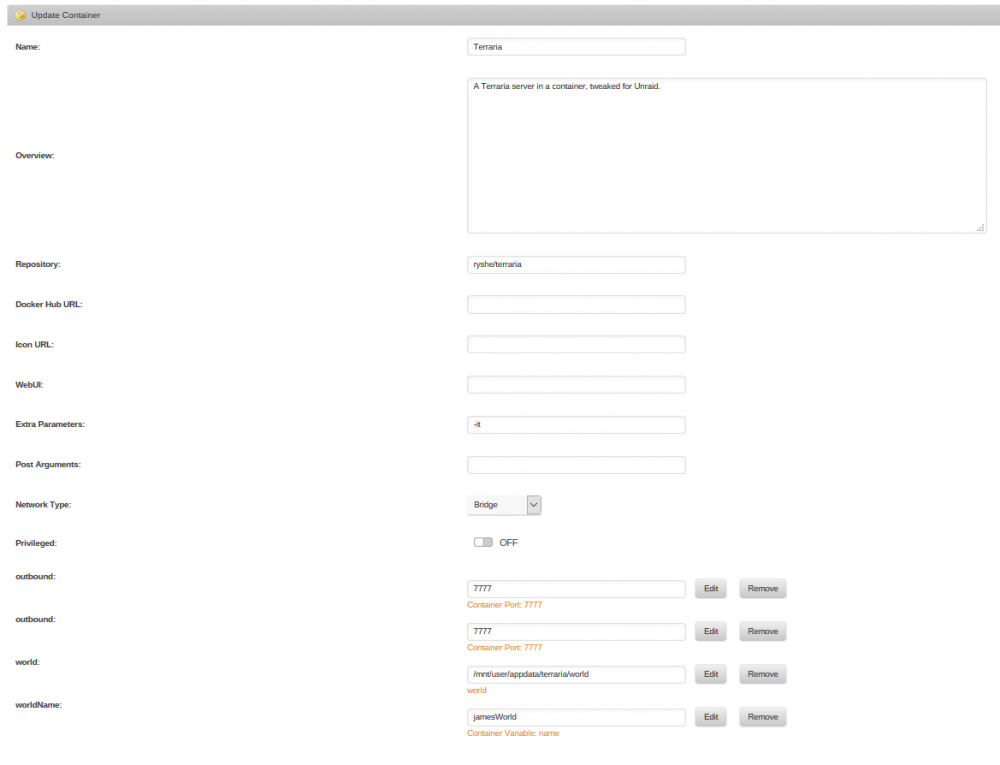Click the empty WebUI field
Screen dimensions: 1000x765
point(576,384)
